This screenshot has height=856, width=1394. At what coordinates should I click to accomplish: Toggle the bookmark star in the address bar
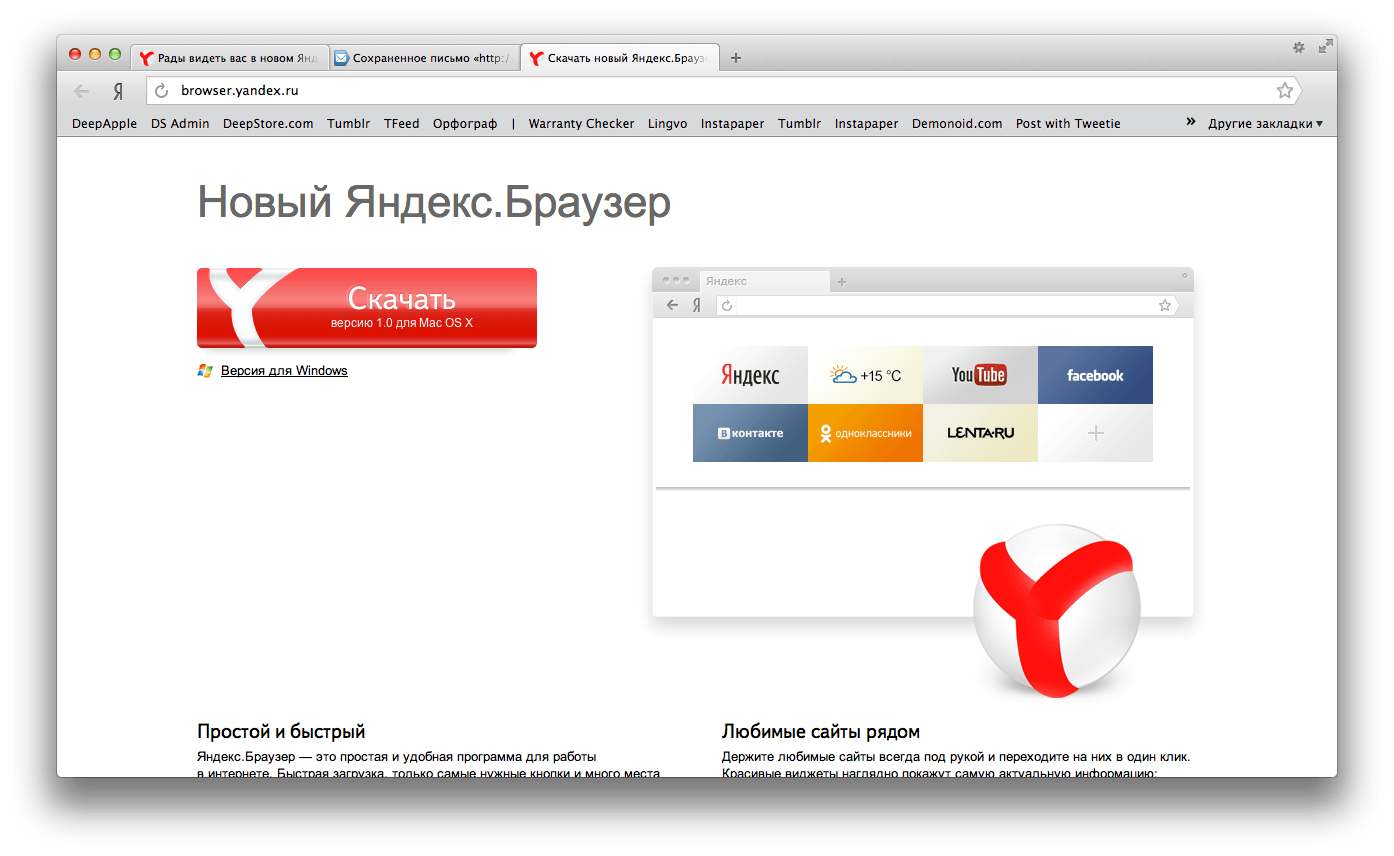click(x=1286, y=90)
